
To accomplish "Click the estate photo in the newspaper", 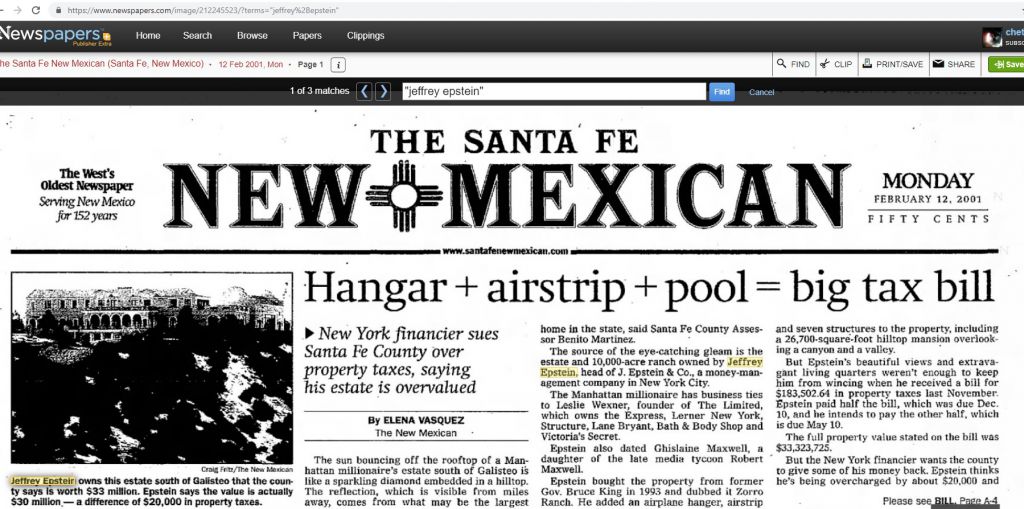I will coord(152,369).
